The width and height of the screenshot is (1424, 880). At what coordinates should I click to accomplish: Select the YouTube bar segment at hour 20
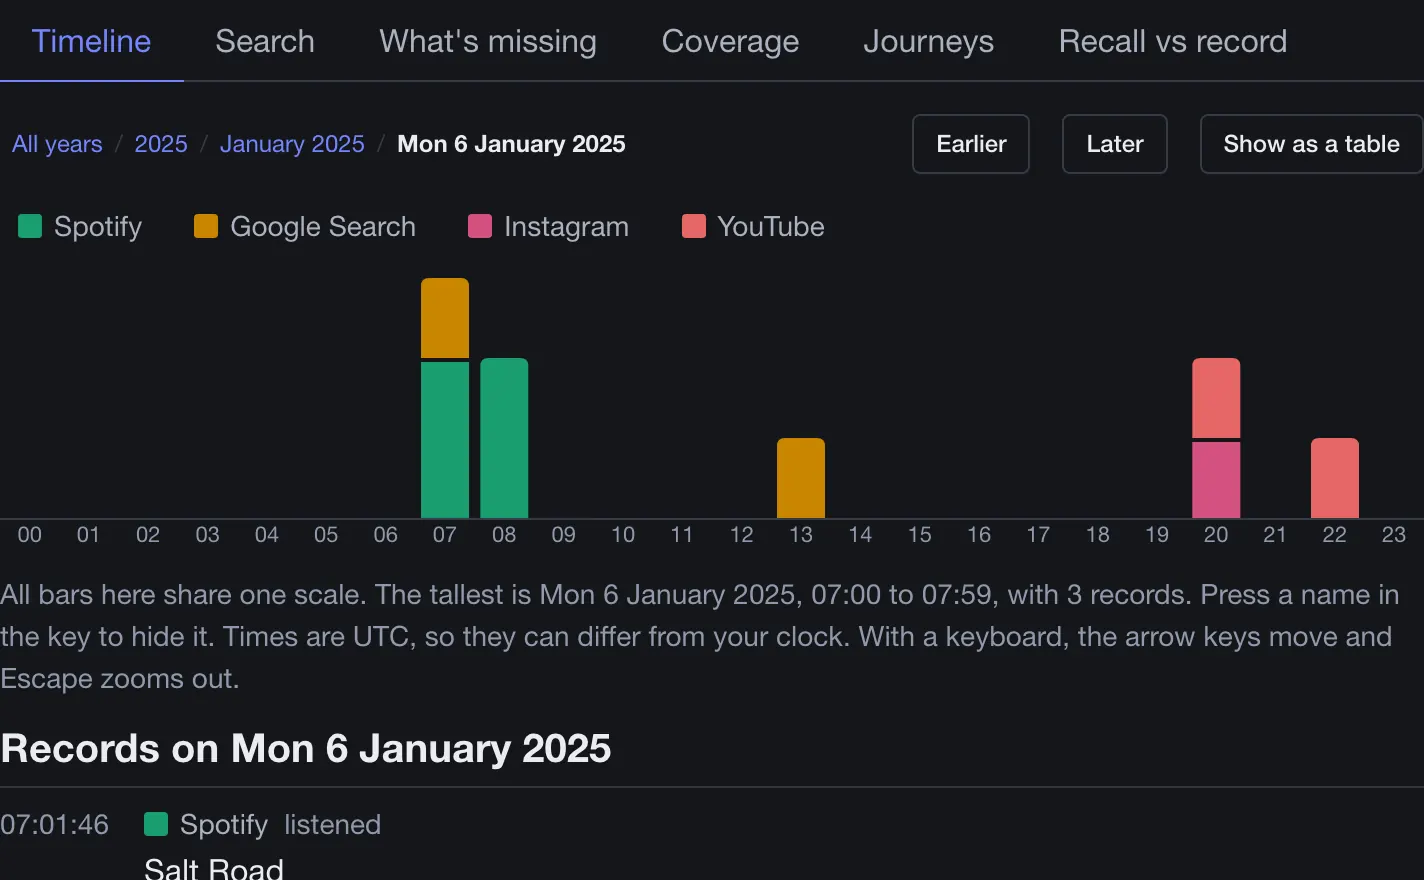(x=1216, y=398)
